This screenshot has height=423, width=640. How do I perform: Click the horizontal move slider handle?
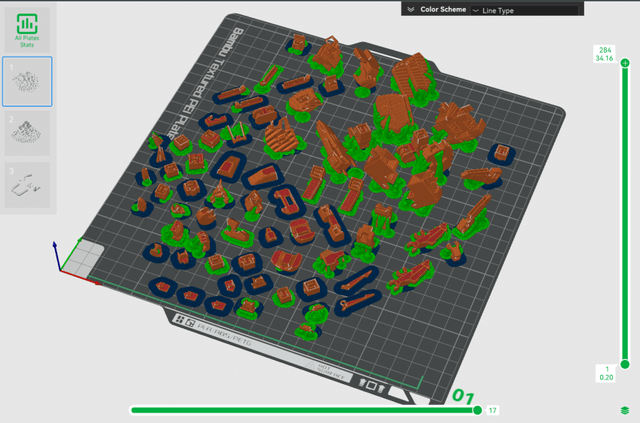pos(477,410)
